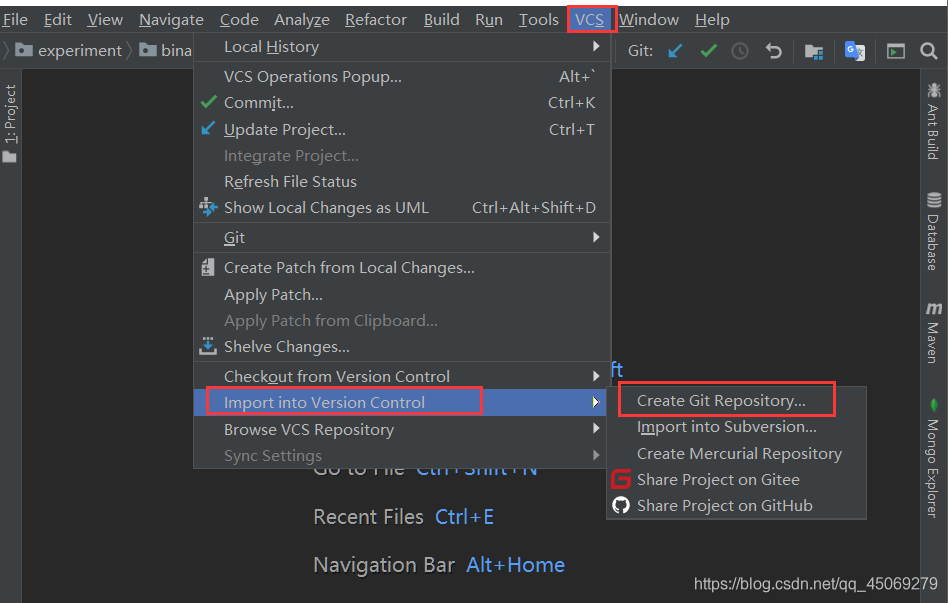Expand the Sync Settings submenu arrow
The height and width of the screenshot is (603, 948).
tap(596, 455)
